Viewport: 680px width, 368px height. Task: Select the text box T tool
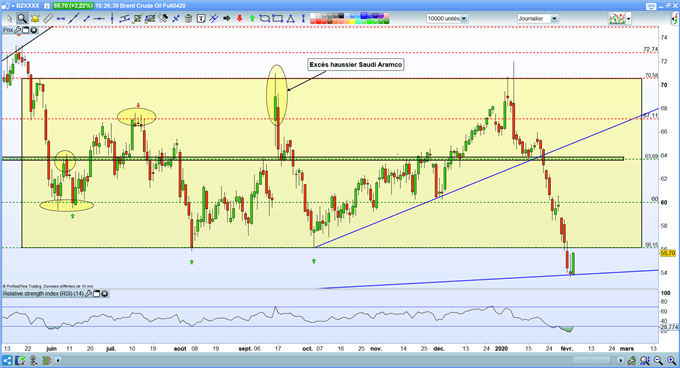201,18
